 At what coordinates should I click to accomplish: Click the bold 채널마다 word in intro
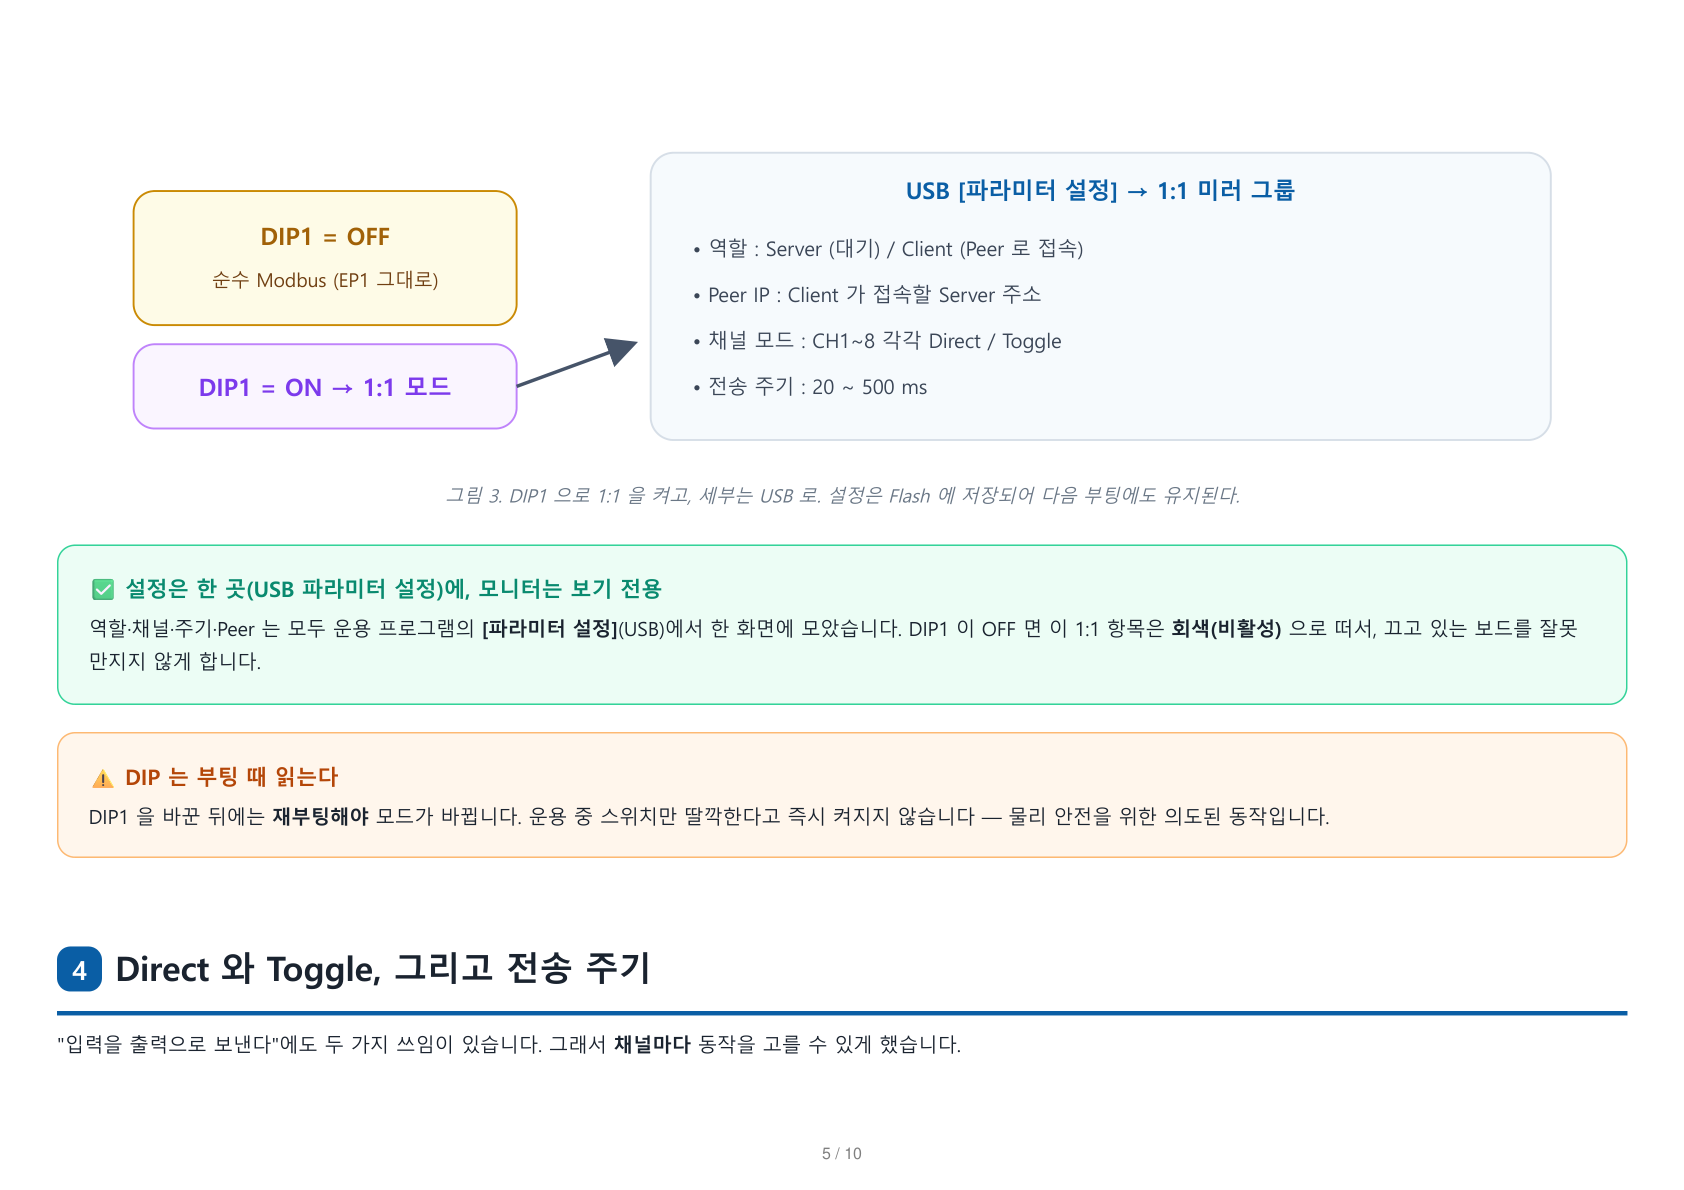652,1045
